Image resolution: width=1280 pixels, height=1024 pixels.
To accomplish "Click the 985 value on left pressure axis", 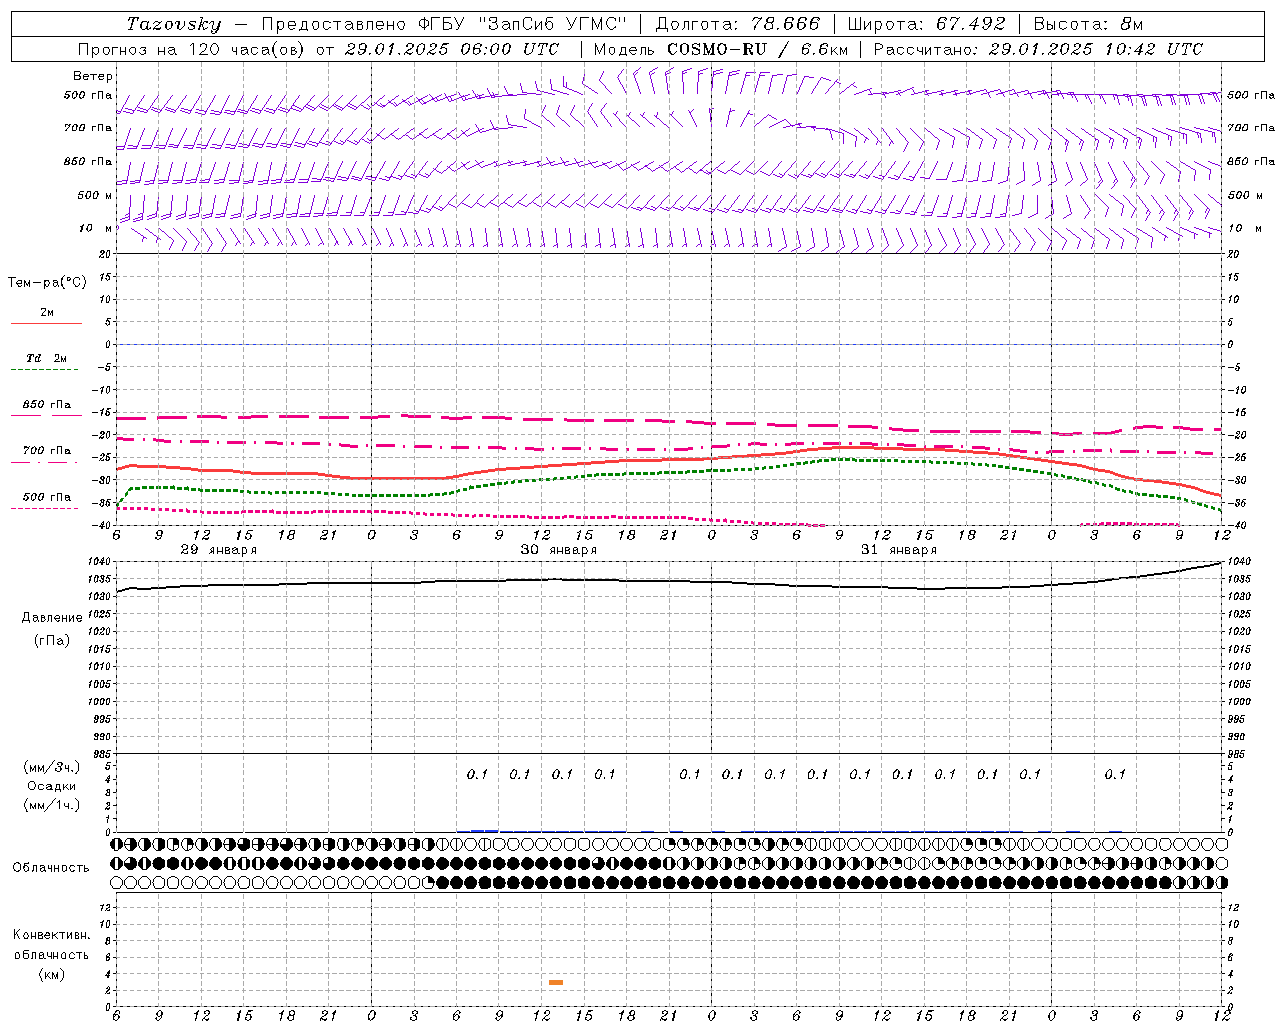I will 101,754.
